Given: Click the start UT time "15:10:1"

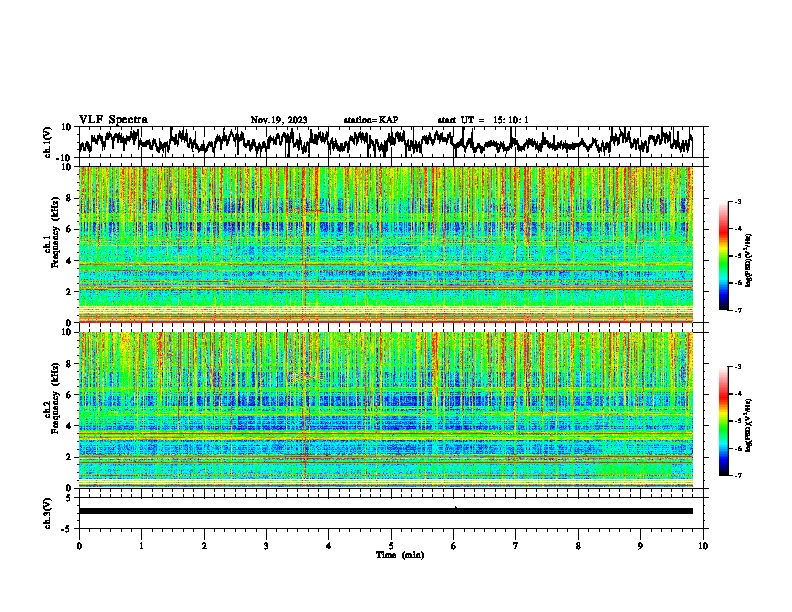Looking at the screenshot, I should (x=511, y=120).
